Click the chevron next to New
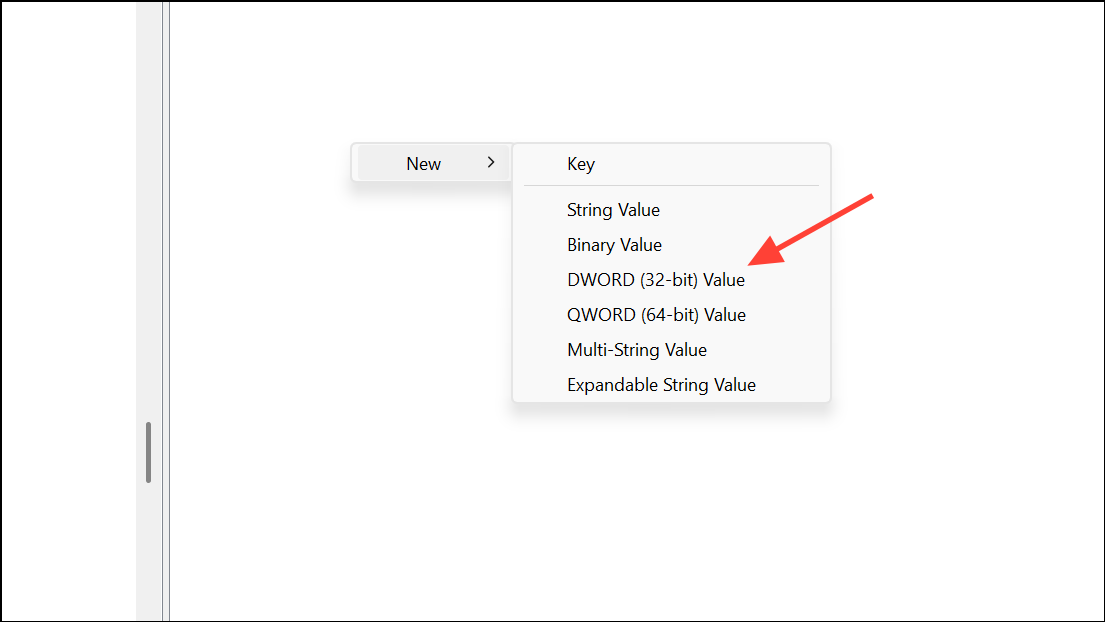Viewport: 1105px width, 622px height. point(491,162)
